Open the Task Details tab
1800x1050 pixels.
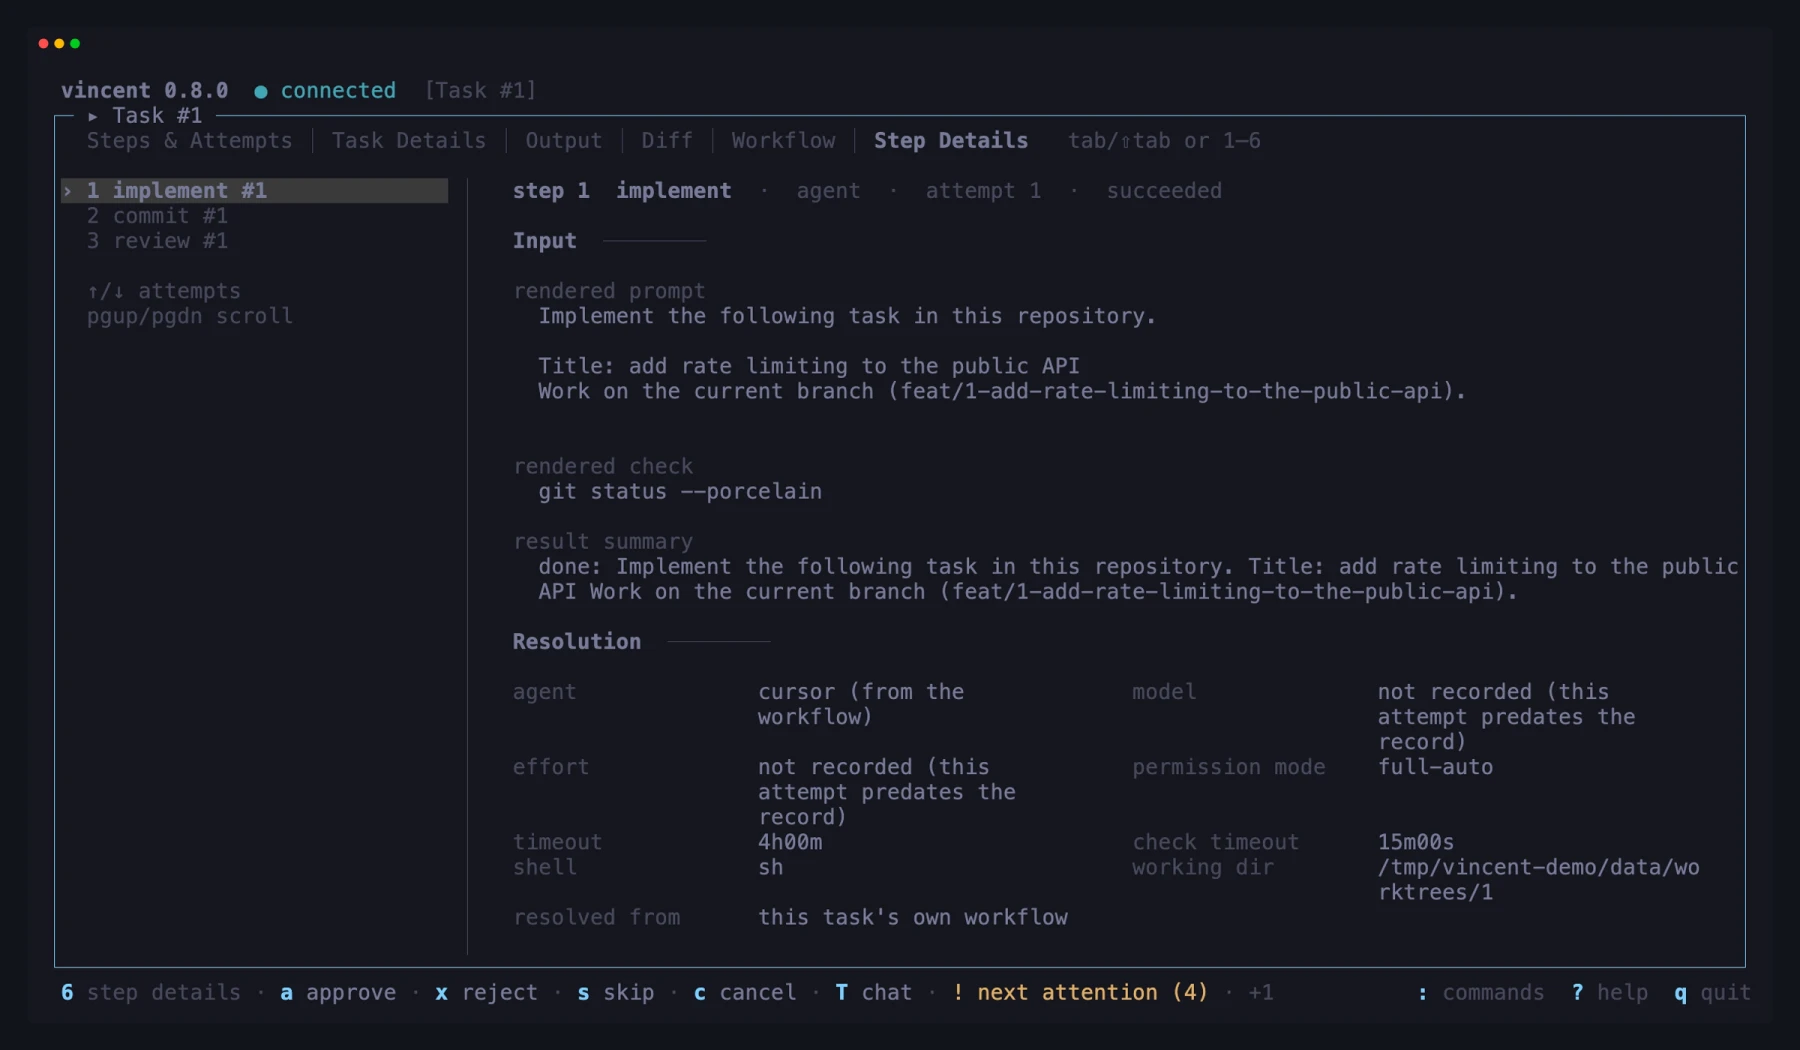coord(408,141)
